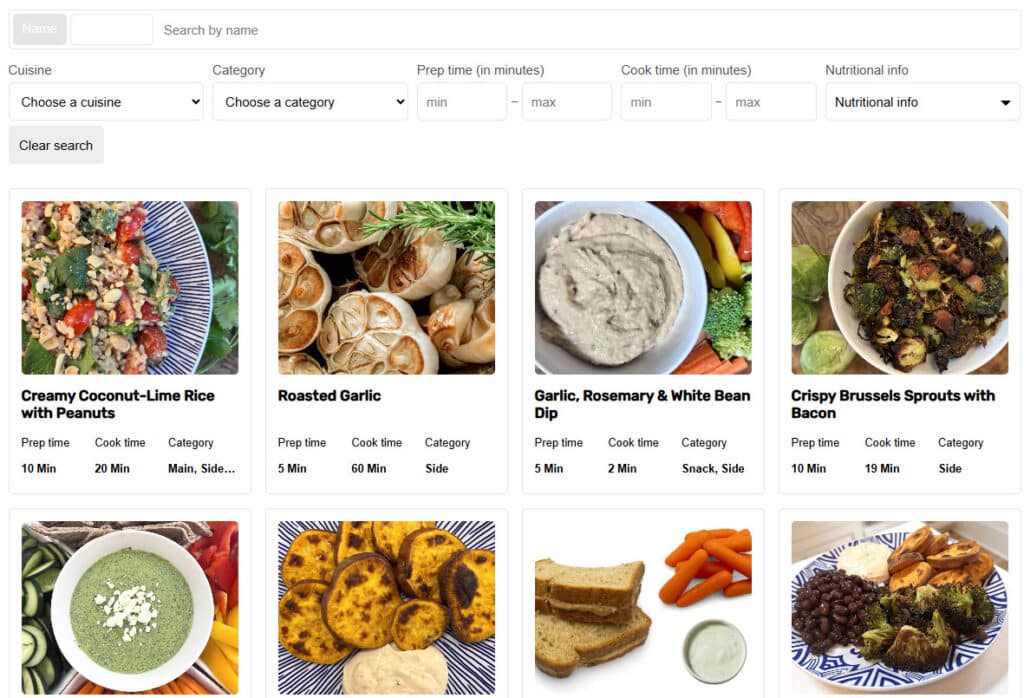Screen dimensions: 1024x698
Task: Open the Roasted Garlic recipe
Action: click(x=329, y=395)
